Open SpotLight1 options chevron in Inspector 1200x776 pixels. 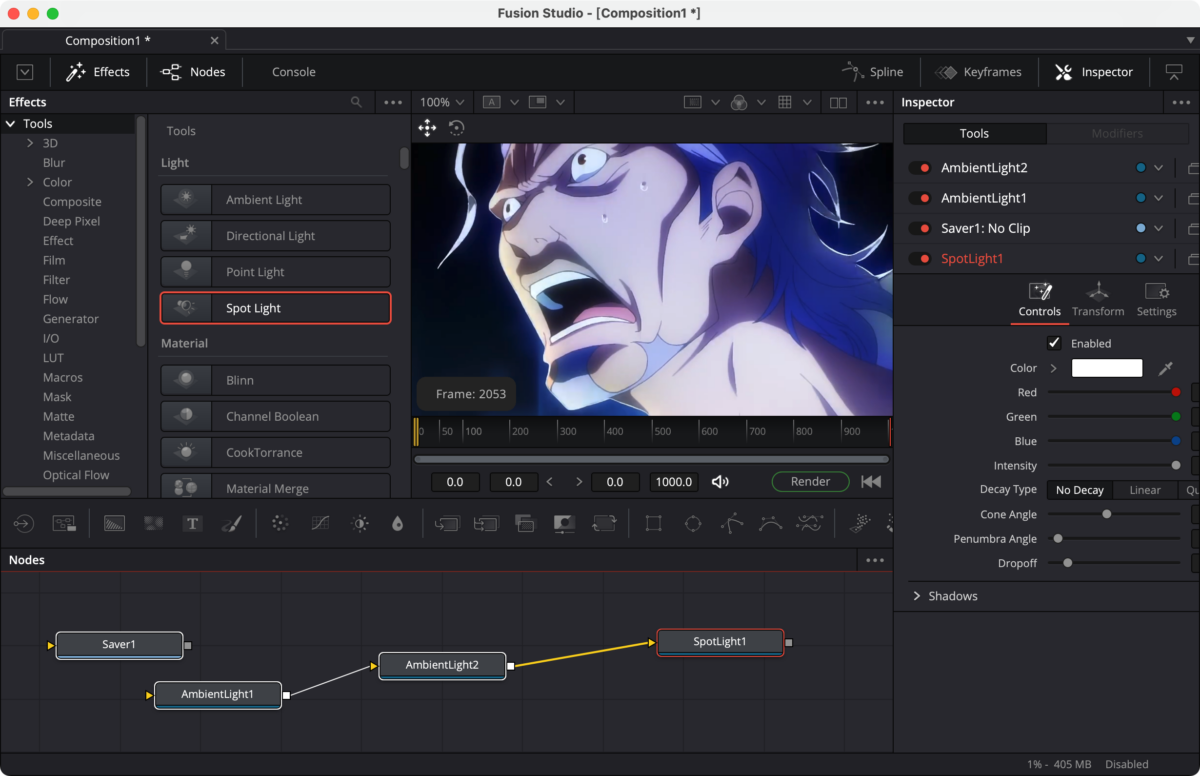click(x=1159, y=258)
